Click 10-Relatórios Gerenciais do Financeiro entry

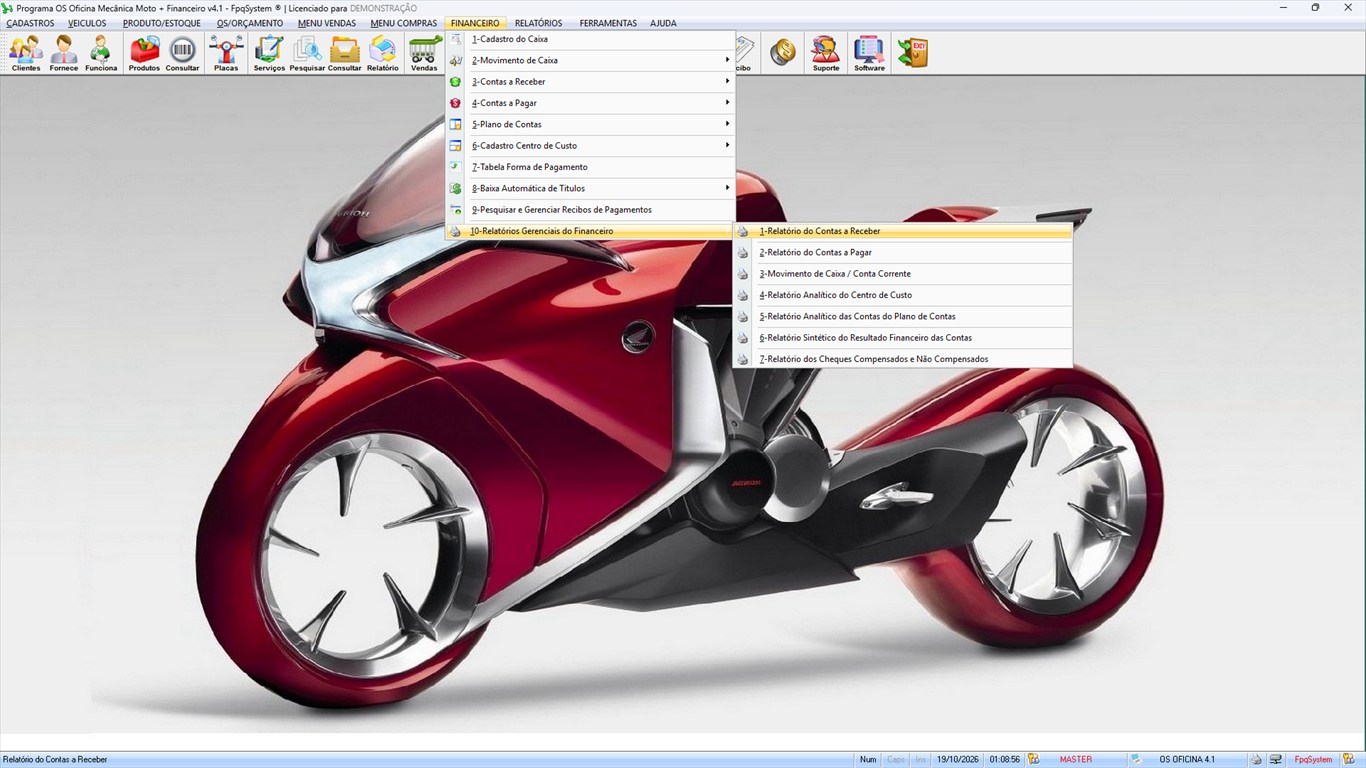(x=590, y=231)
